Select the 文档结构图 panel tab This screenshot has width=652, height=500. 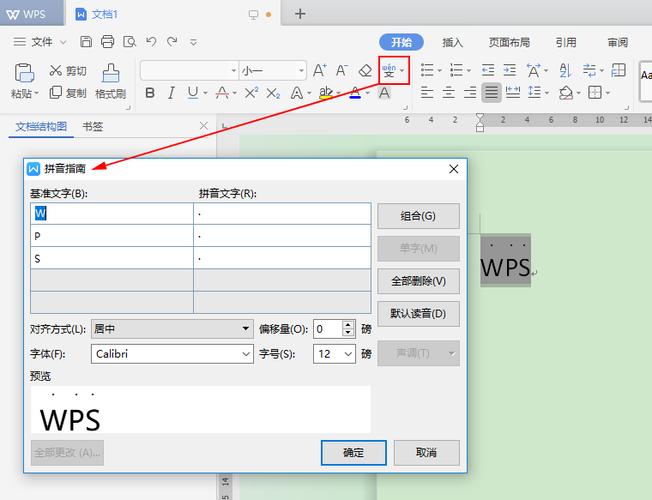click(x=41, y=126)
